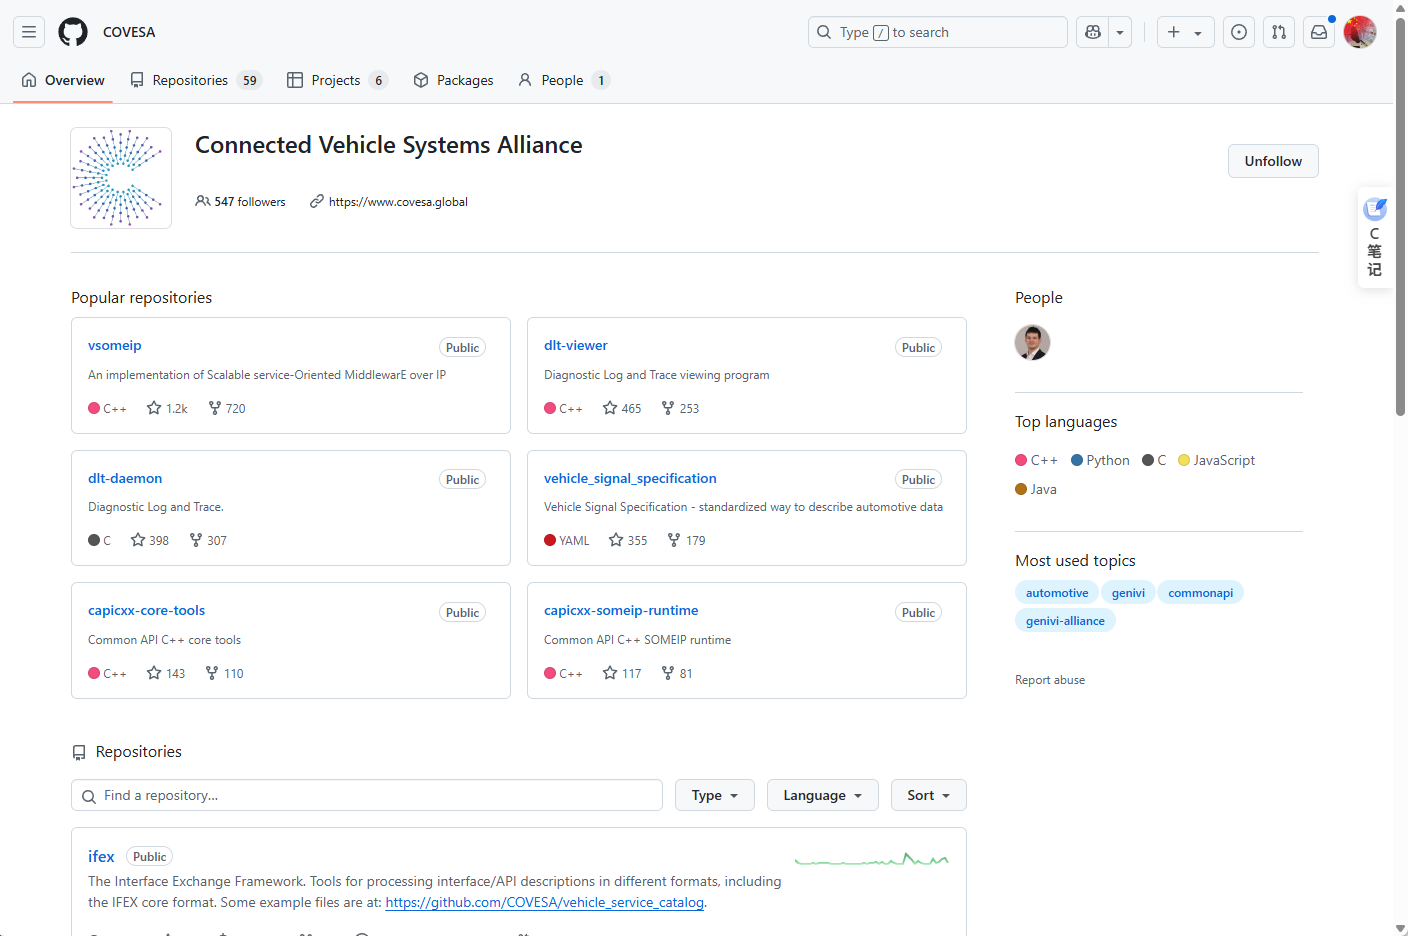Screen dimensions: 1408x936
Task: View vsomeip 1.2k stargazers
Action: 167,408
